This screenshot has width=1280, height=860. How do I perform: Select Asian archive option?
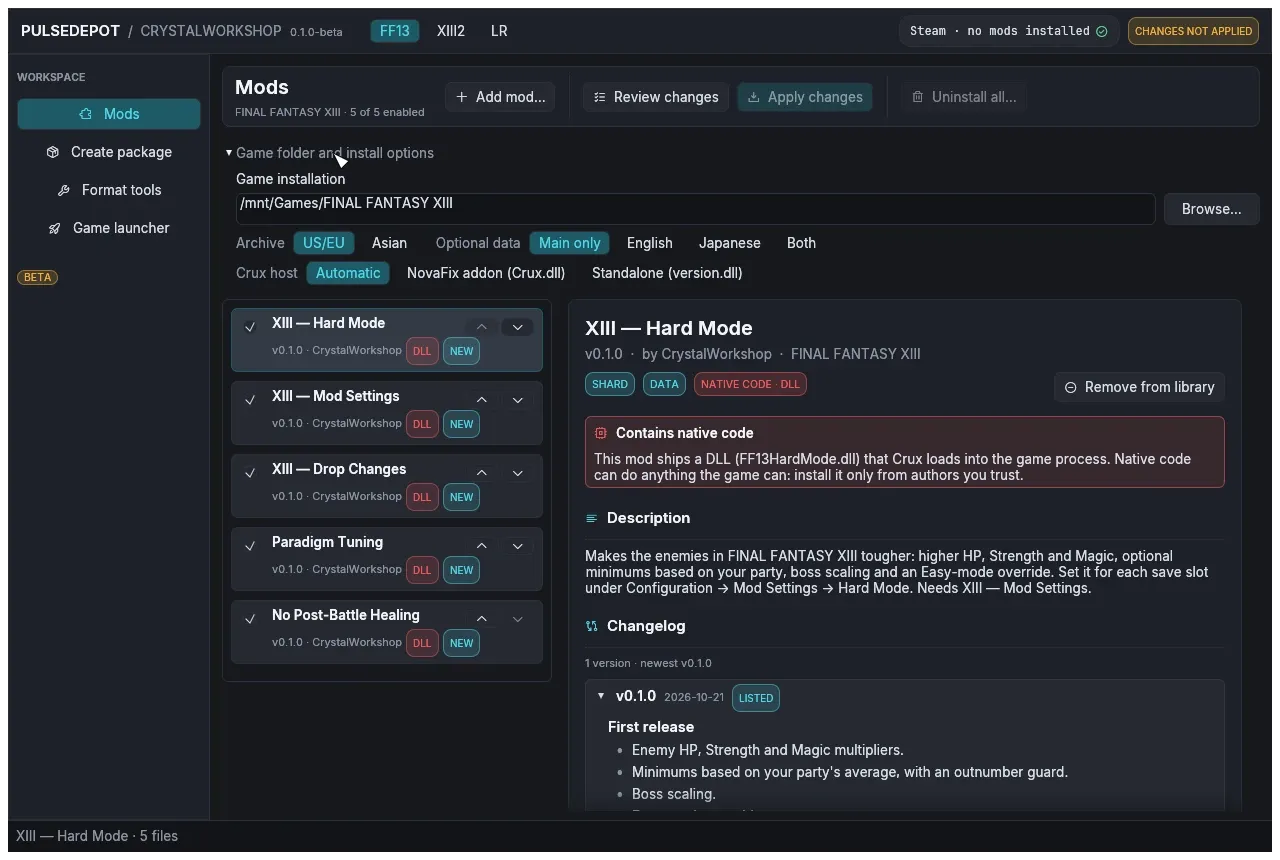click(389, 243)
